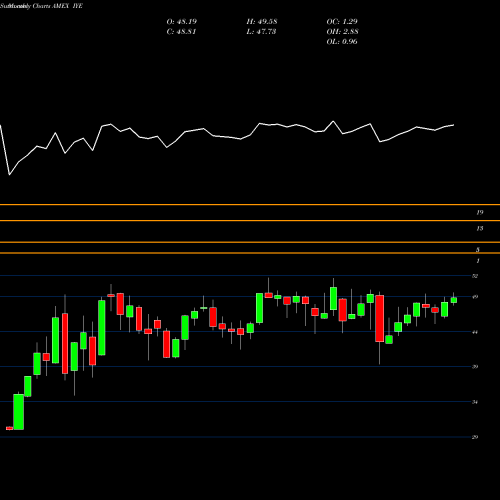Click the first tall green candle at the far left
Image resolution: width=500 pixels, height=500 pixels.
coord(19,412)
